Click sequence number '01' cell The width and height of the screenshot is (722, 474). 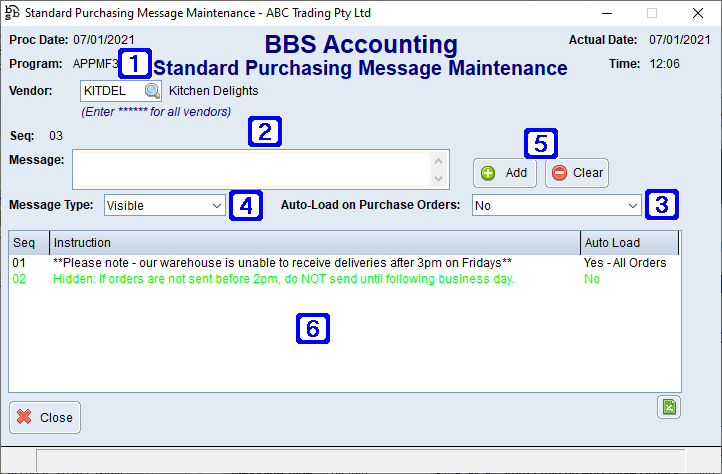click(19, 263)
